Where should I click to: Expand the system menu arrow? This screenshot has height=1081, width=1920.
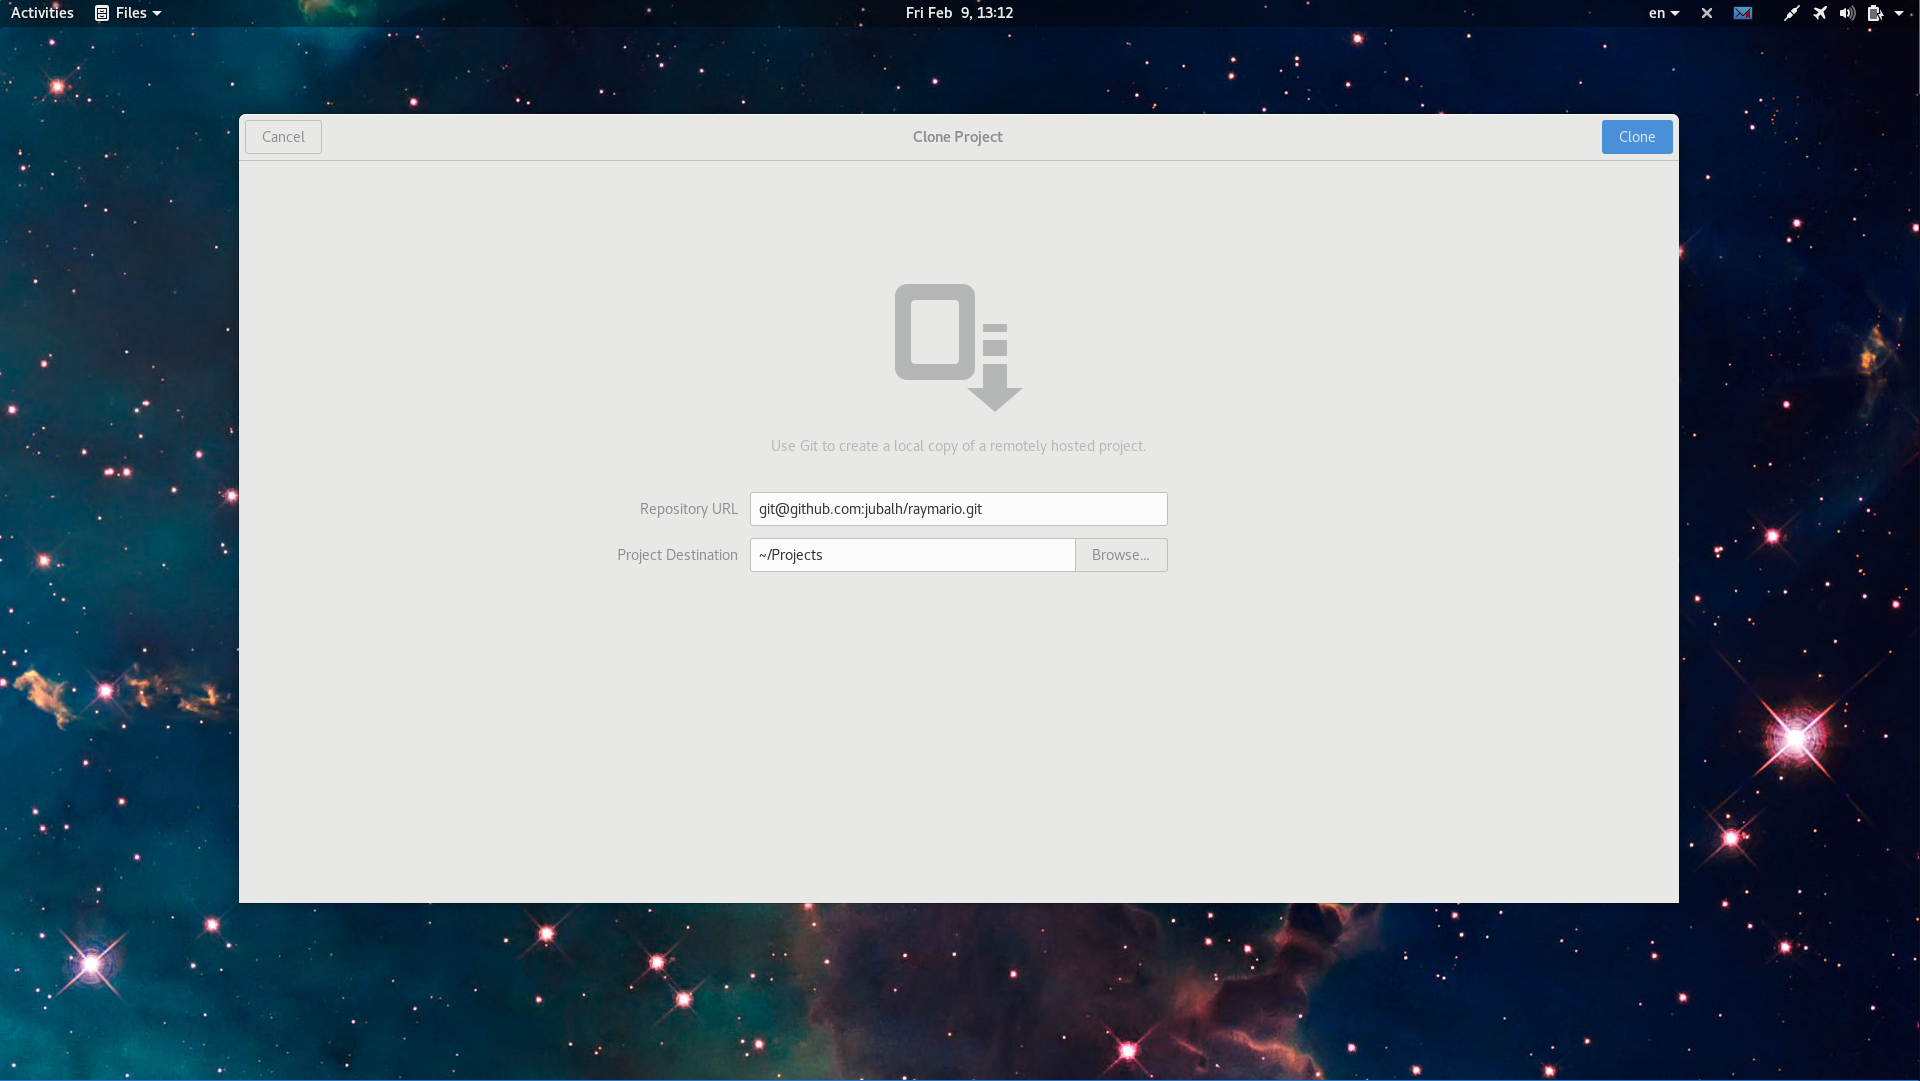click(x=1899, y=13)
